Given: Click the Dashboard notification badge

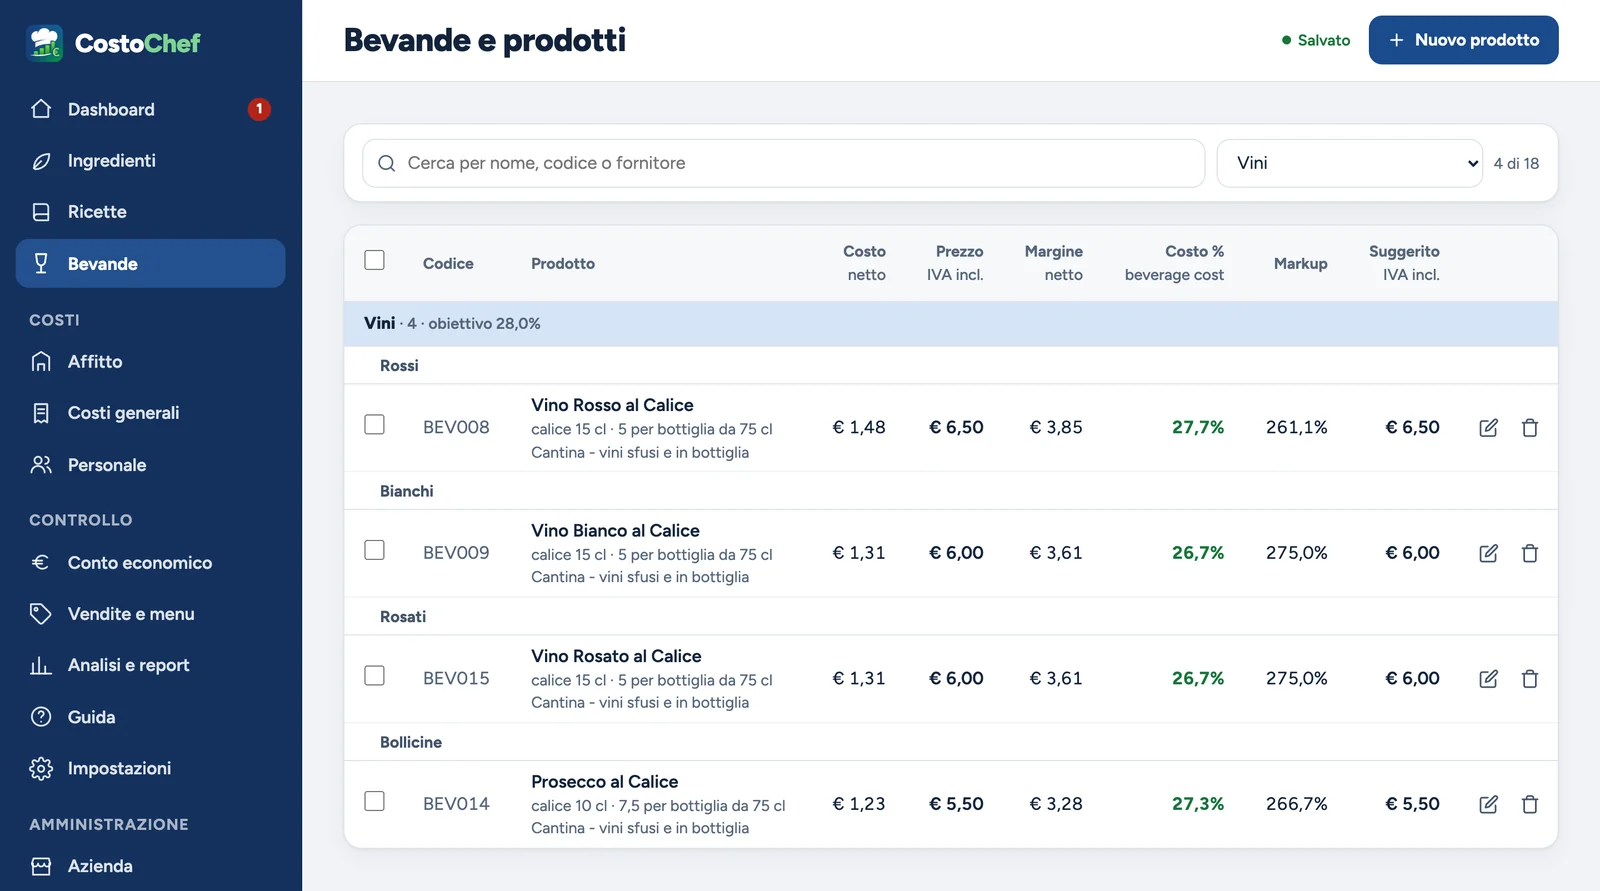Looking at the screenshot, I should click(259, 109).
